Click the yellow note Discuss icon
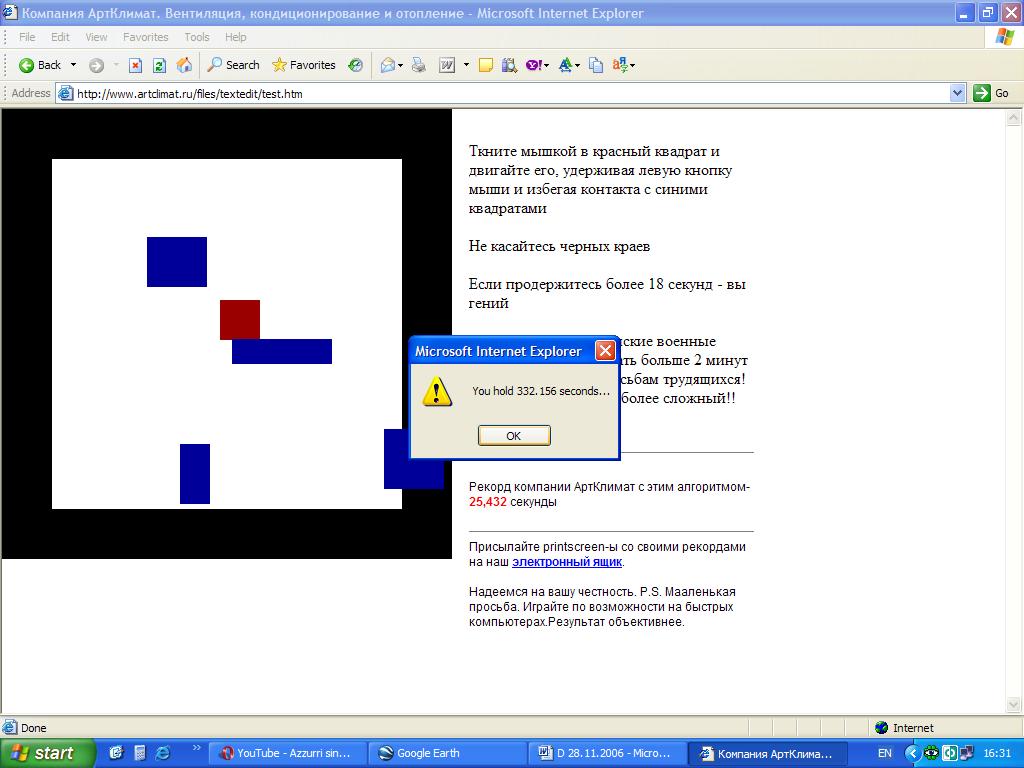 [485, 65]
